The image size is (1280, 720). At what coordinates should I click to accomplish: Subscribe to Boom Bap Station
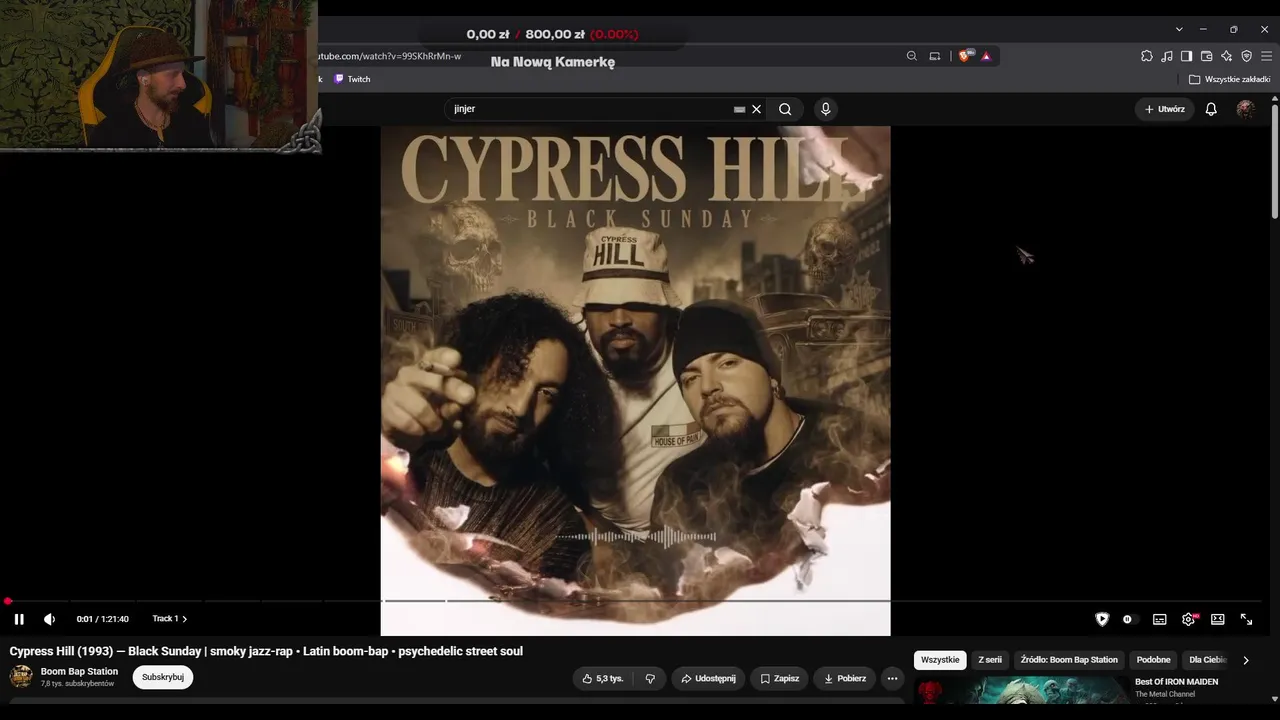click(163, 677)
